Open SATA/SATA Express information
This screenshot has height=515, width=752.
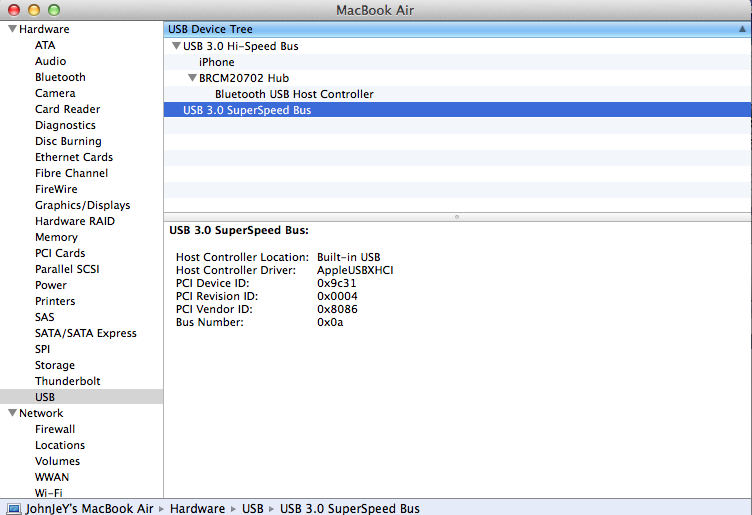tap(86, 333)
